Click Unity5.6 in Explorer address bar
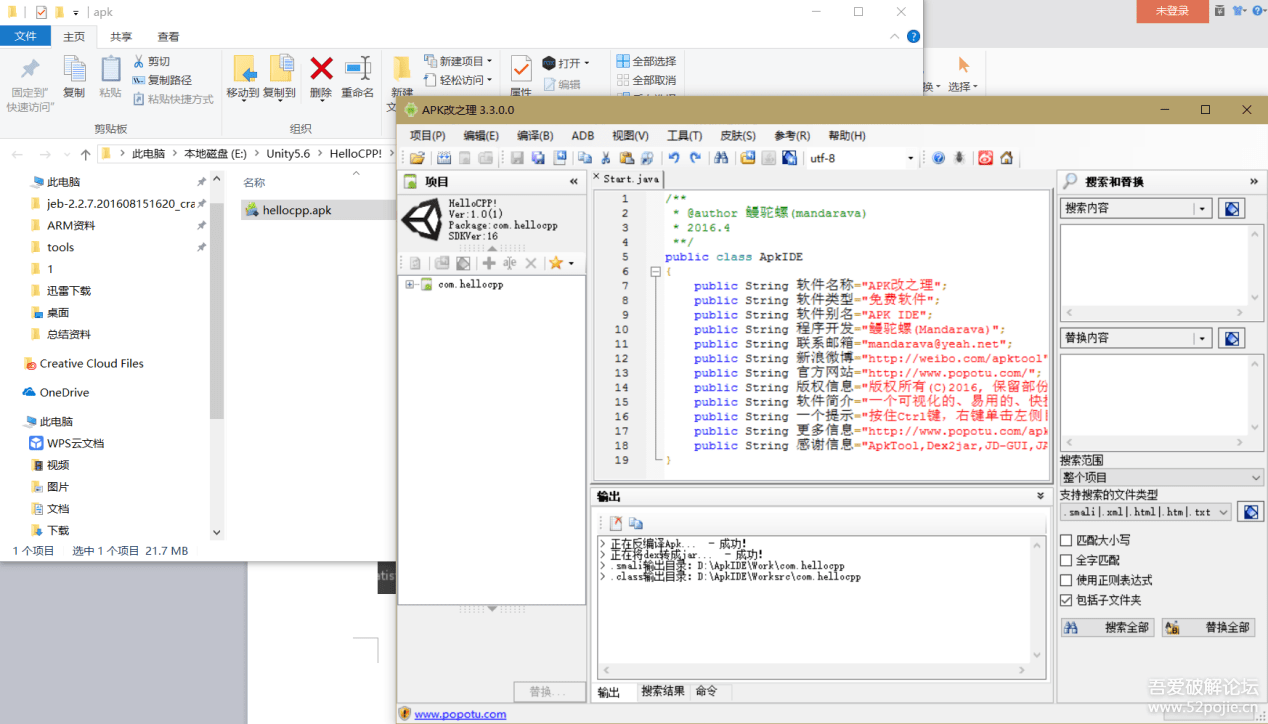Viewport: 1268px width, 724px height. (x=288, y=154)
